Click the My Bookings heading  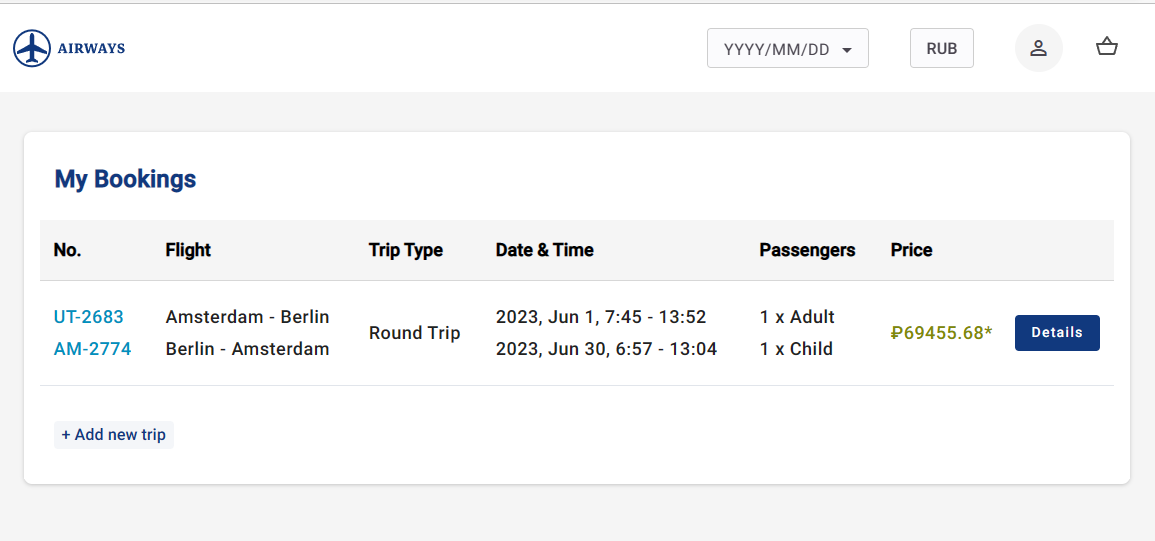pyautogui.click(x=125, y=179)
